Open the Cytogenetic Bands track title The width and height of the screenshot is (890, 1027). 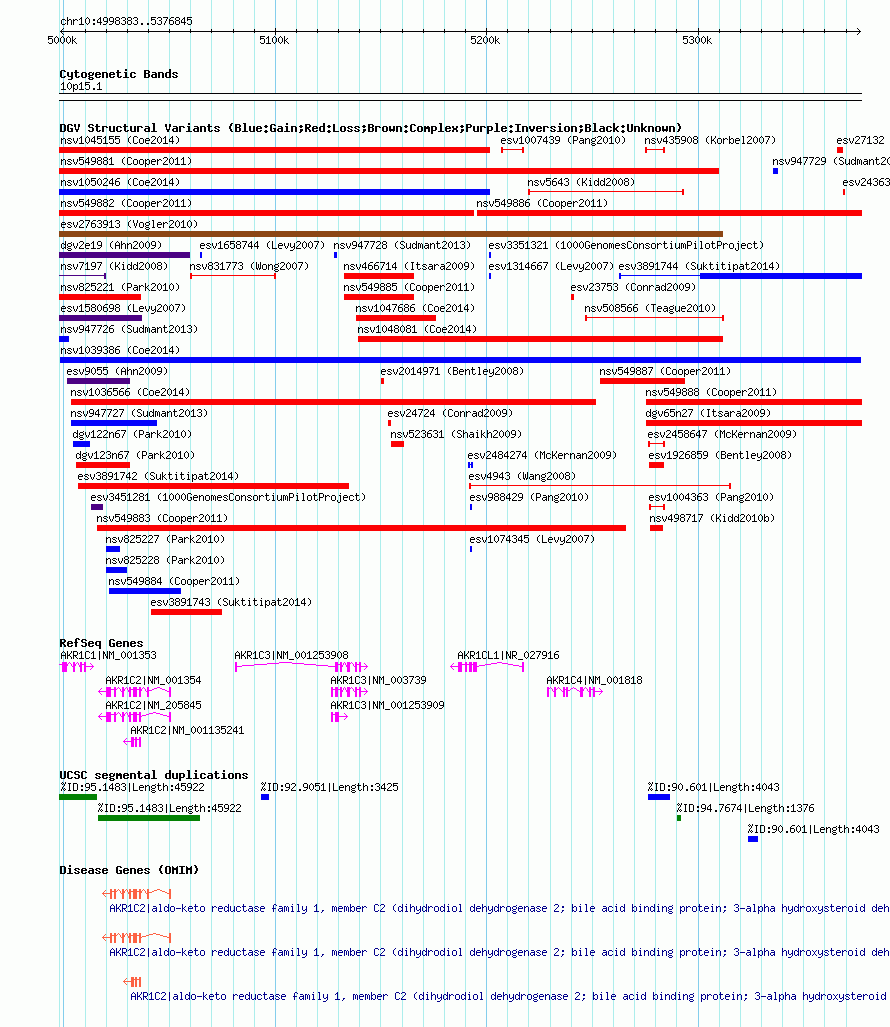119,74
